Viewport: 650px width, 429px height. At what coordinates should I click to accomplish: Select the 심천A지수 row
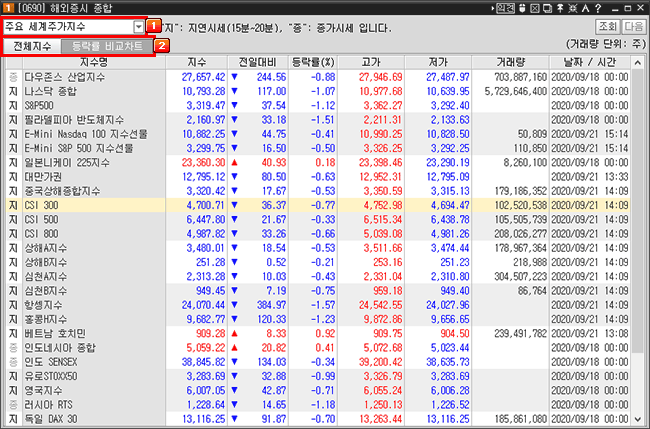[x=318, y=276]
